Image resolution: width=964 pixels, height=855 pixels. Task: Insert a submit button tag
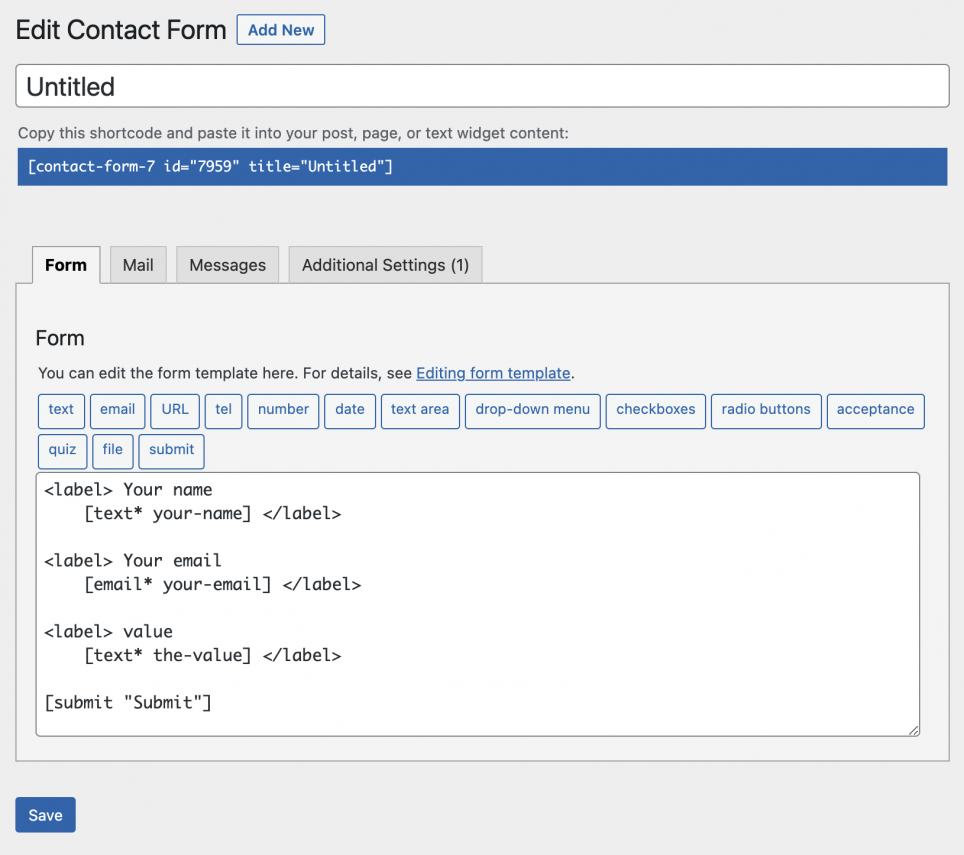(170, 451)
